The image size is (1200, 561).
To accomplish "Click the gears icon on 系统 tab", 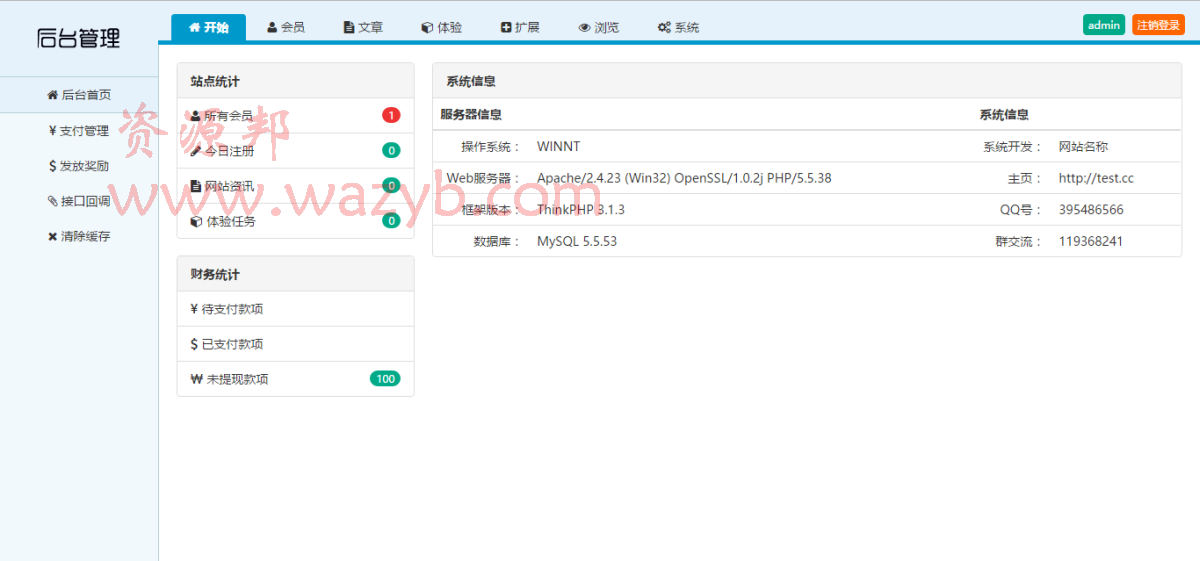I will (664, 28).
